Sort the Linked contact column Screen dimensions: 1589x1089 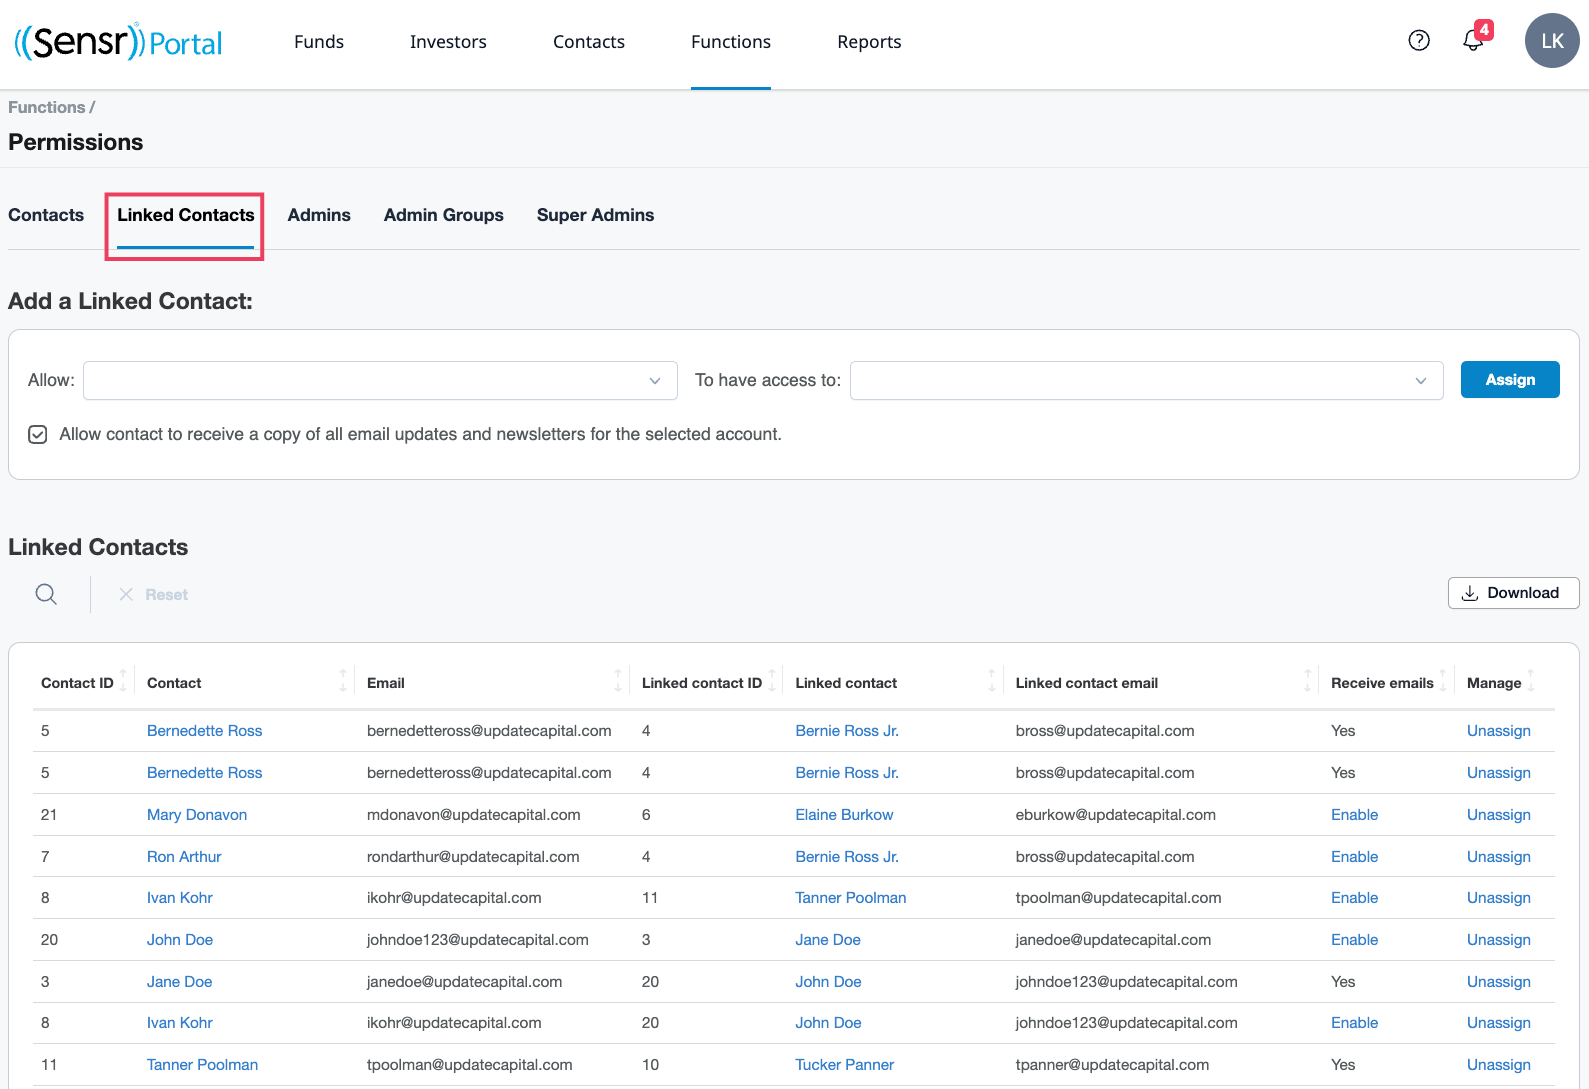coord(991,682)
